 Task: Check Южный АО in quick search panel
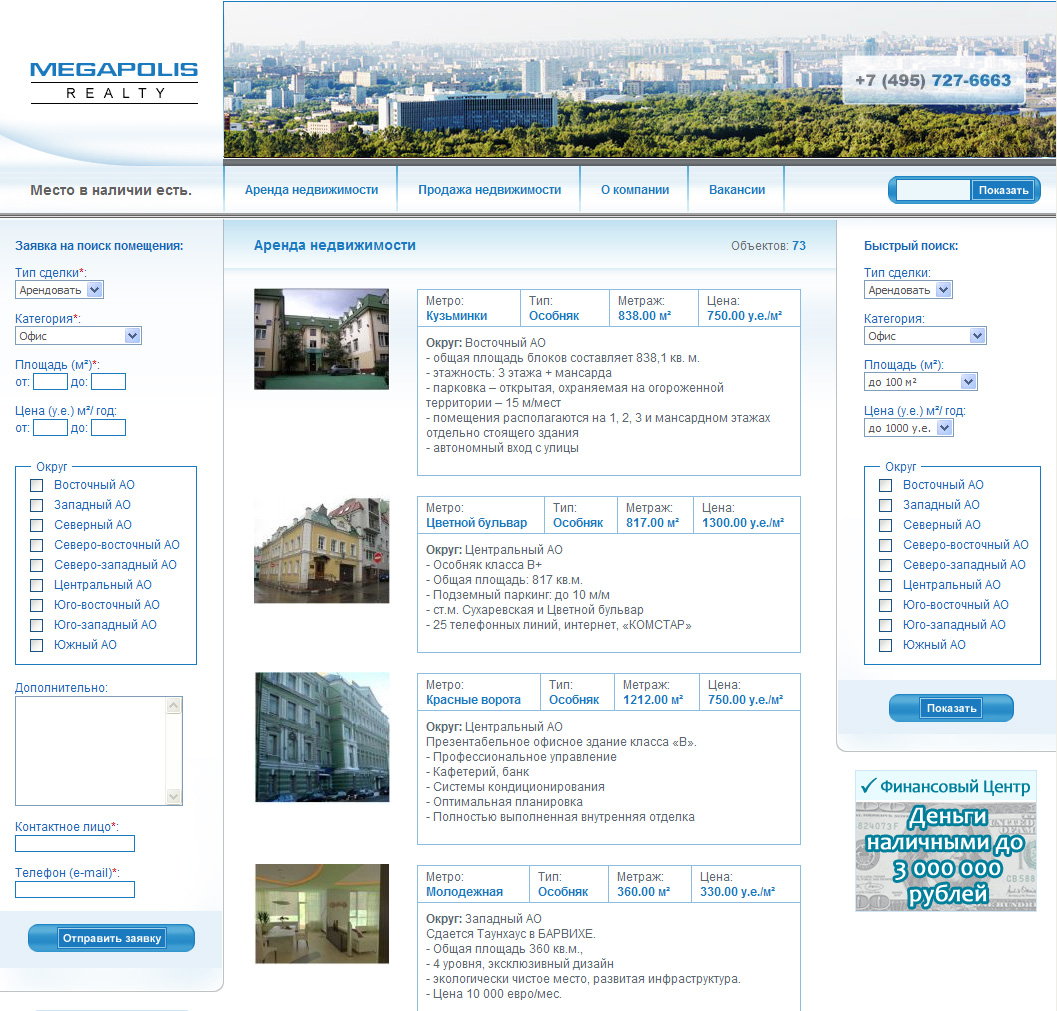884,645
